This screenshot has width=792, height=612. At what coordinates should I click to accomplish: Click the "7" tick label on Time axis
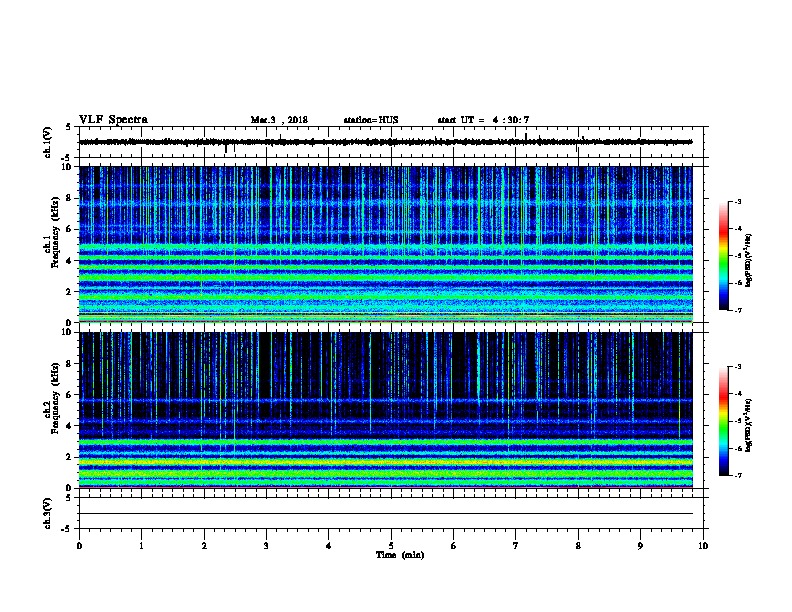click(516, 546)
